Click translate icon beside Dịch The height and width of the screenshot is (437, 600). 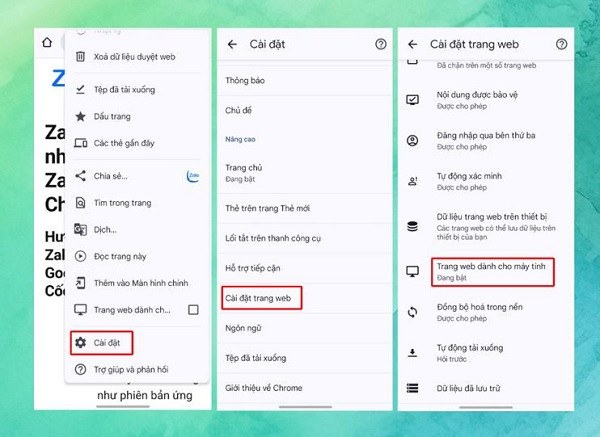click(x=80, y=230)
